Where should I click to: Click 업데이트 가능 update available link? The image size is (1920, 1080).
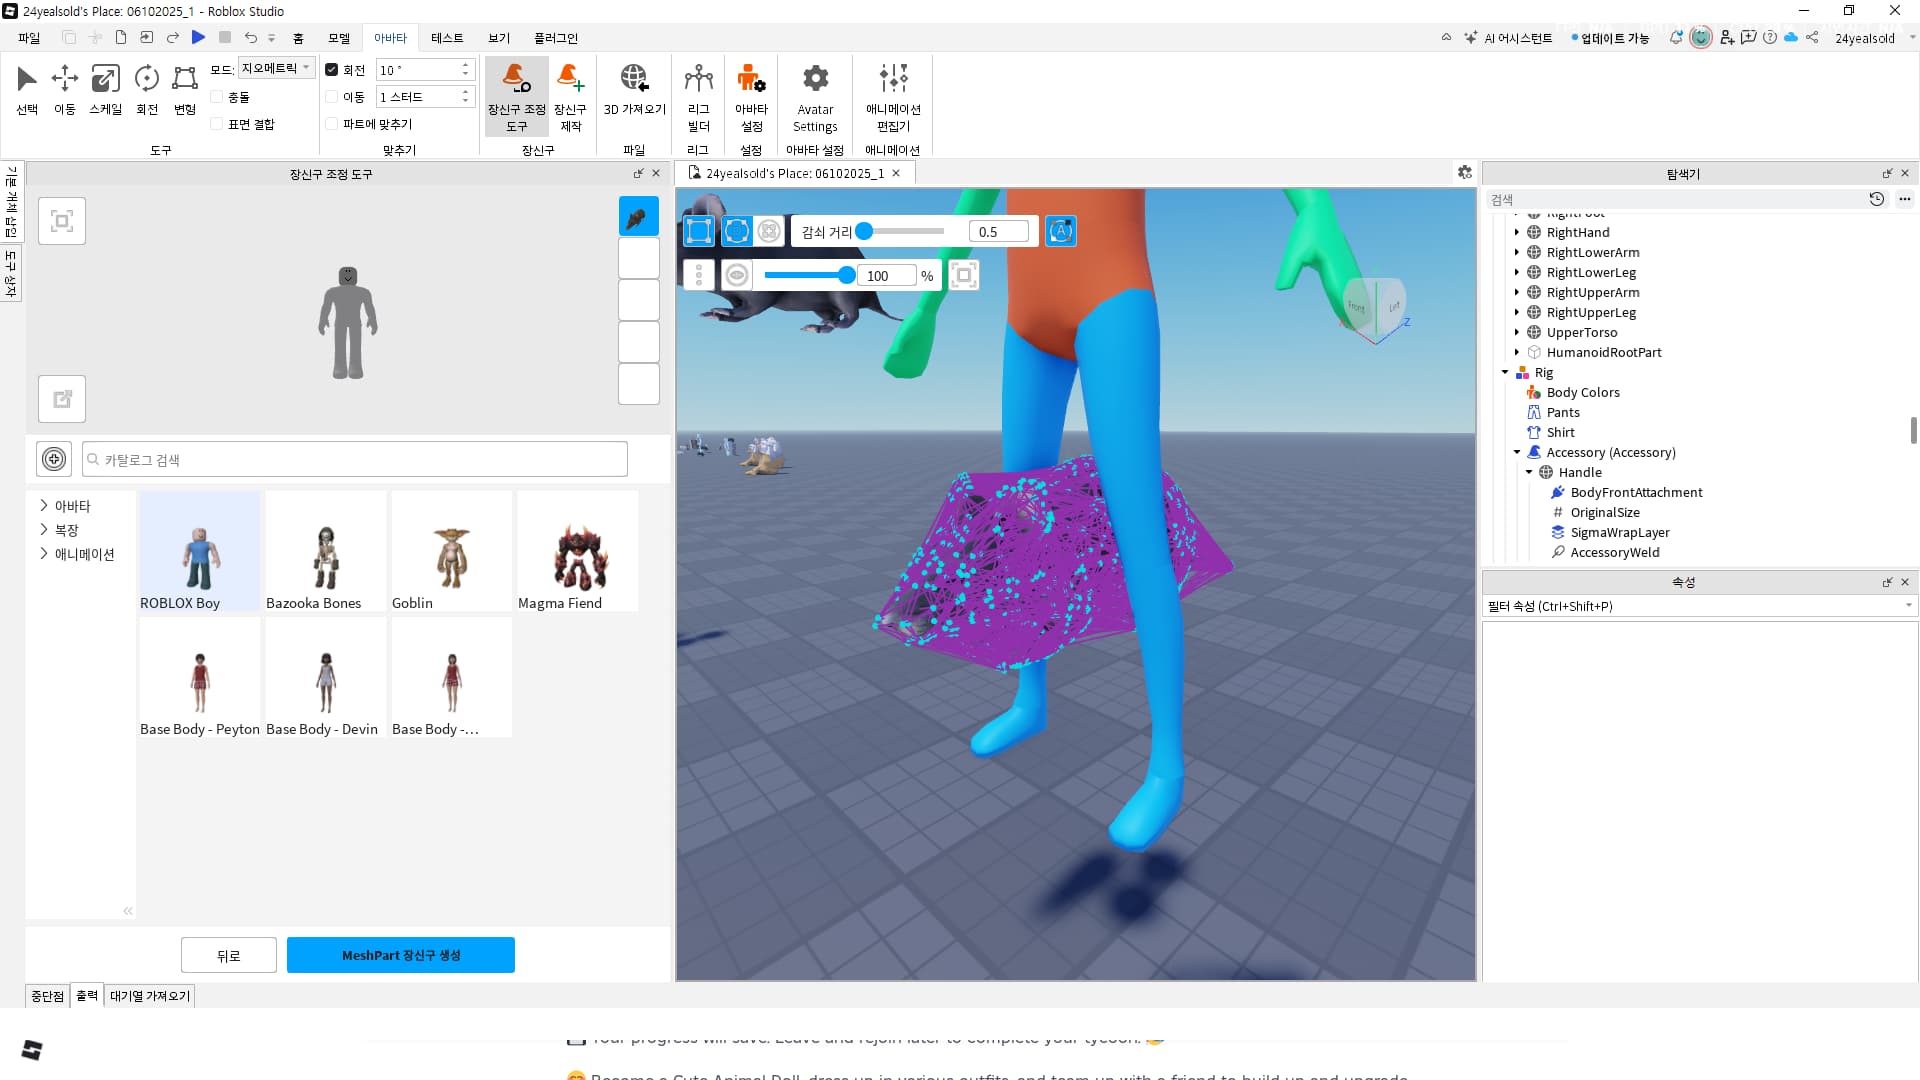(1611, 38)
